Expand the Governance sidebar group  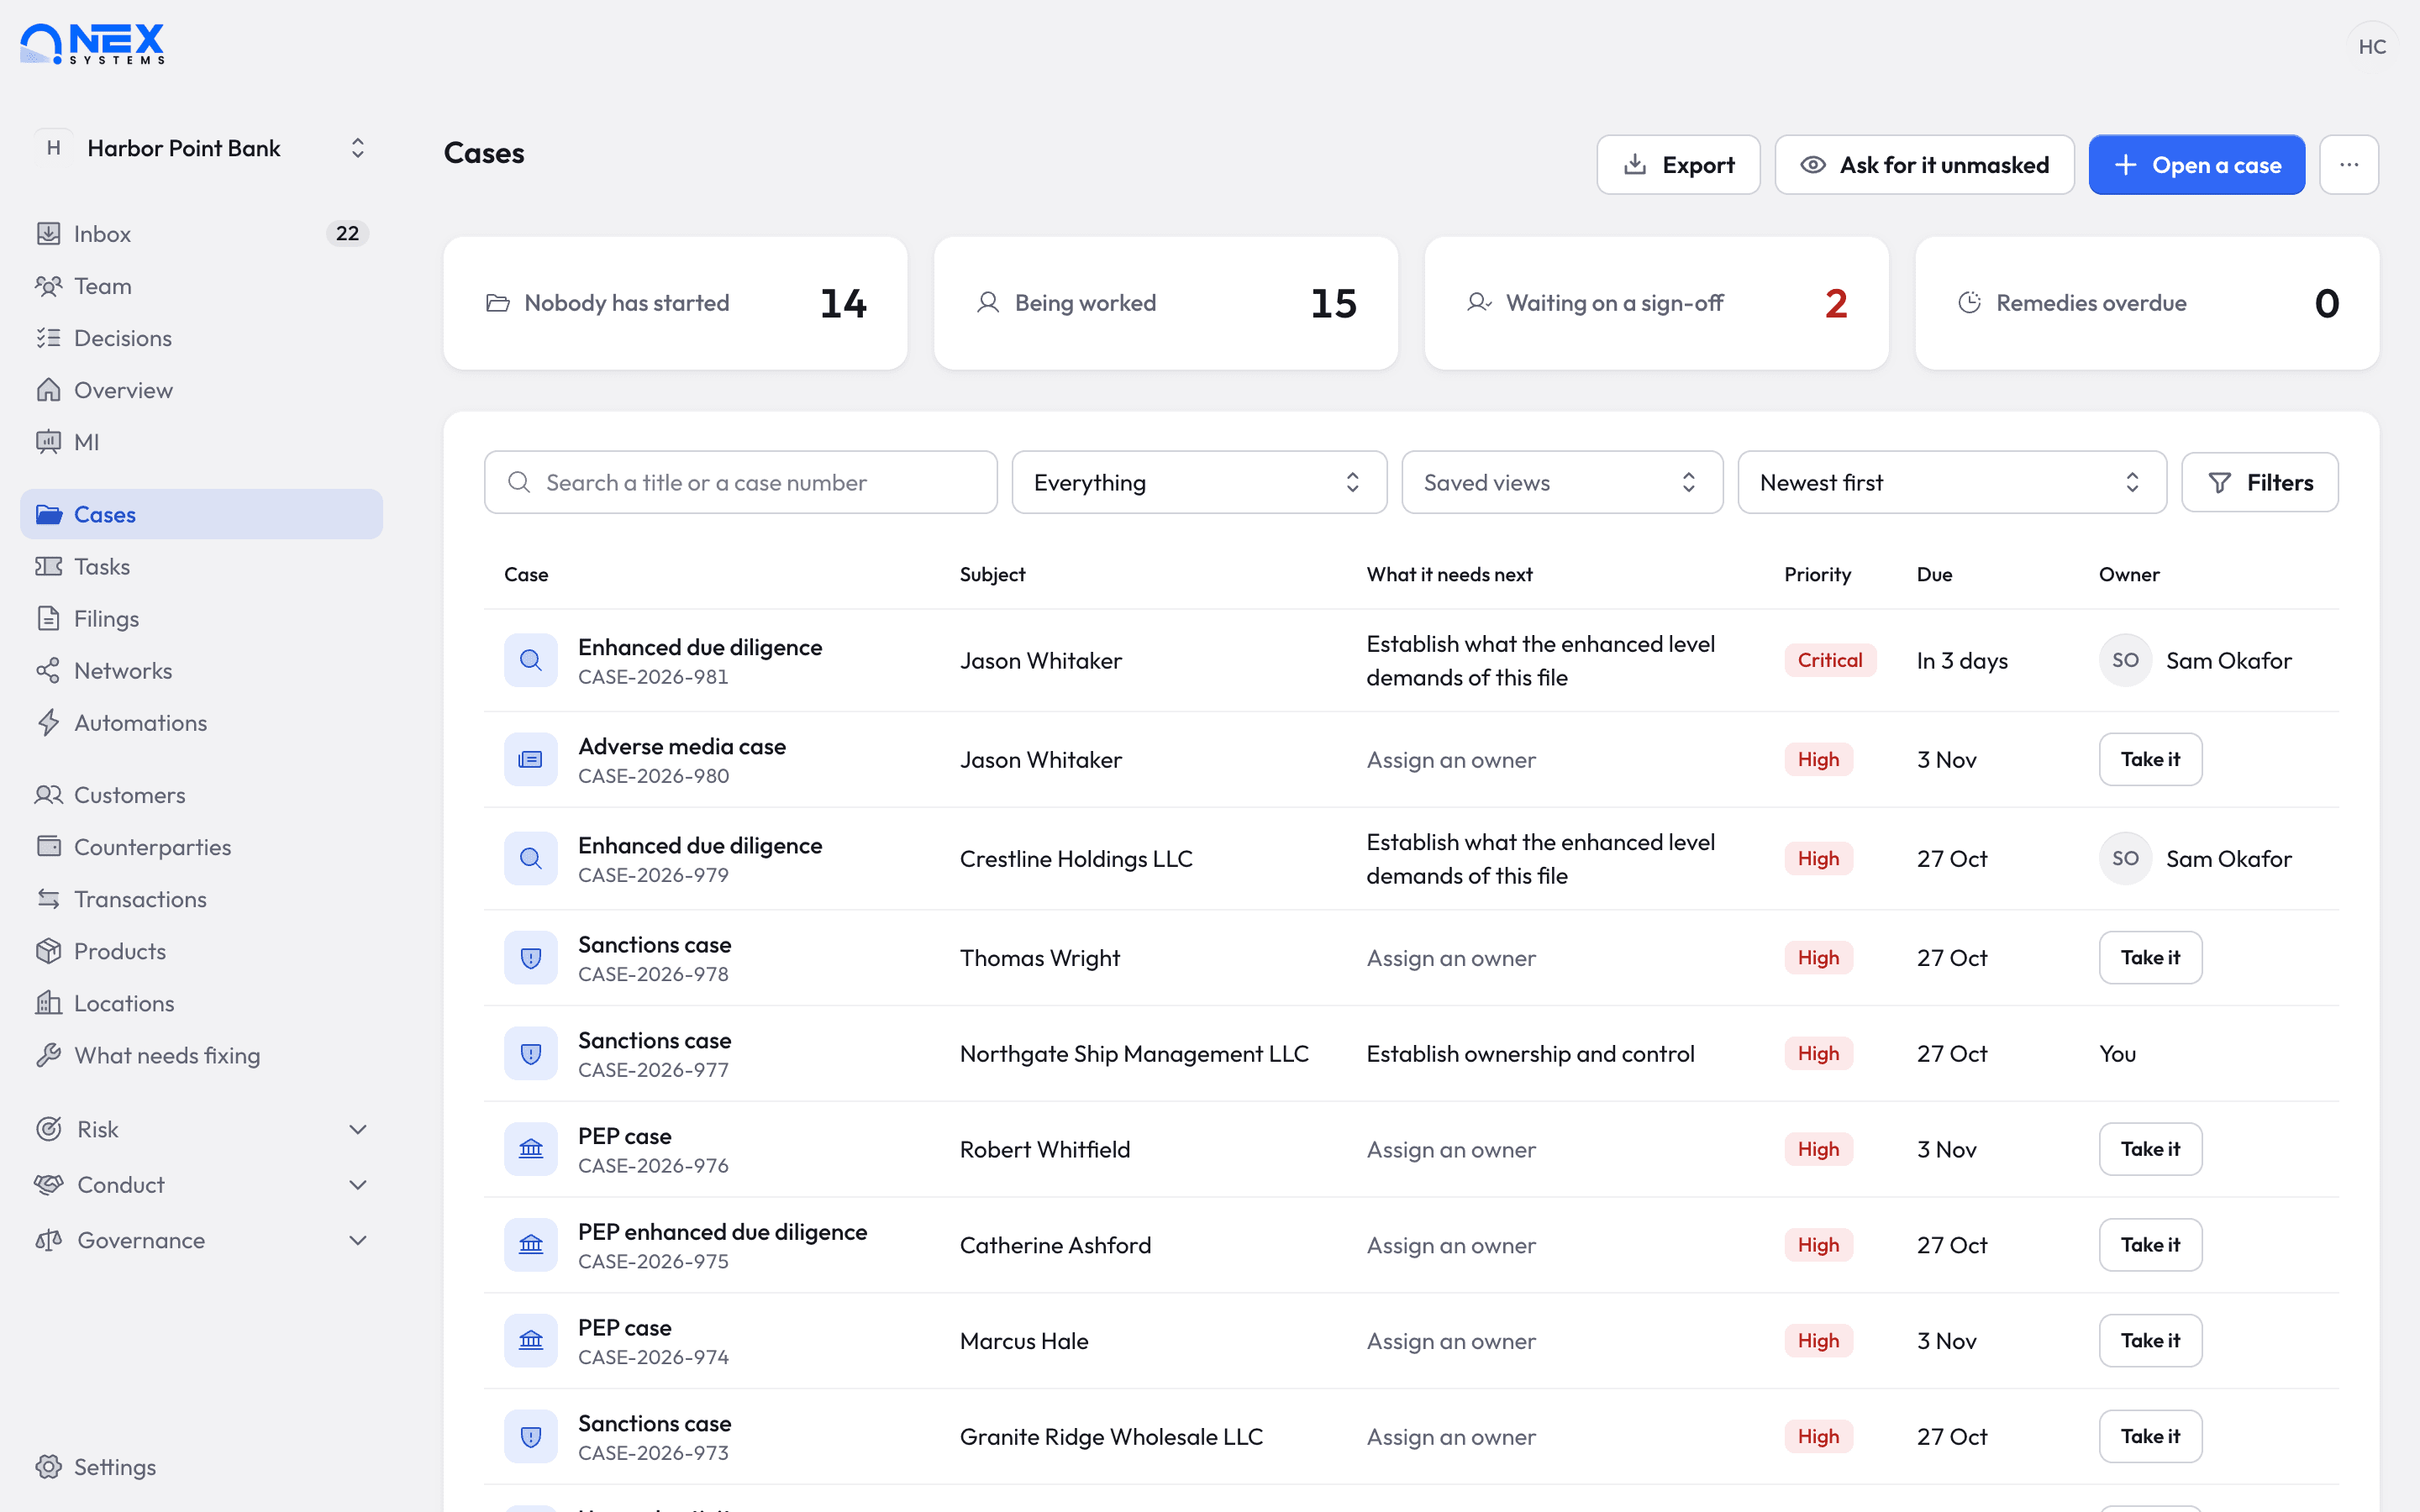tap(201, 1240)
